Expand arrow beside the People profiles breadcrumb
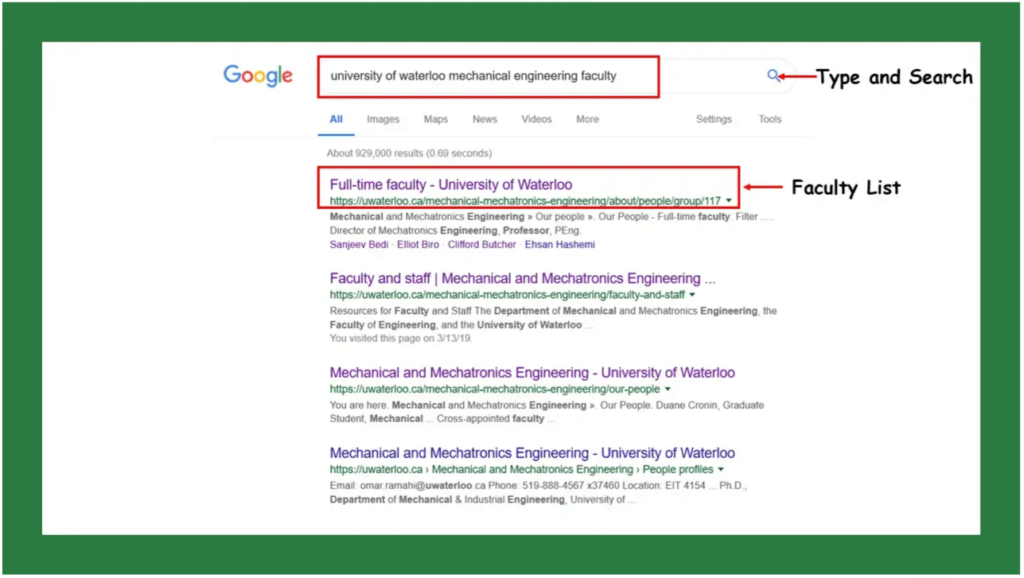Viewport: 1024px width, 578px height. [x=721, y=470]
